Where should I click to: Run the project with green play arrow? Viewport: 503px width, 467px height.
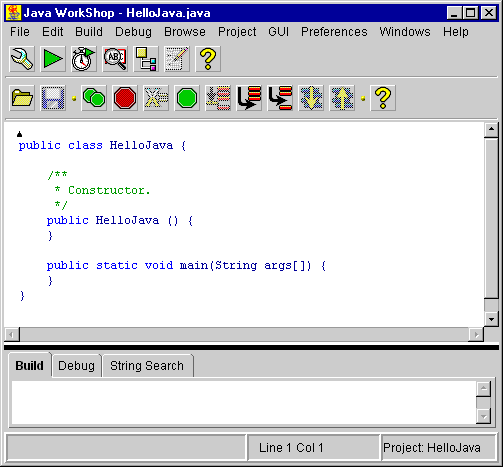tap(53, 59)
